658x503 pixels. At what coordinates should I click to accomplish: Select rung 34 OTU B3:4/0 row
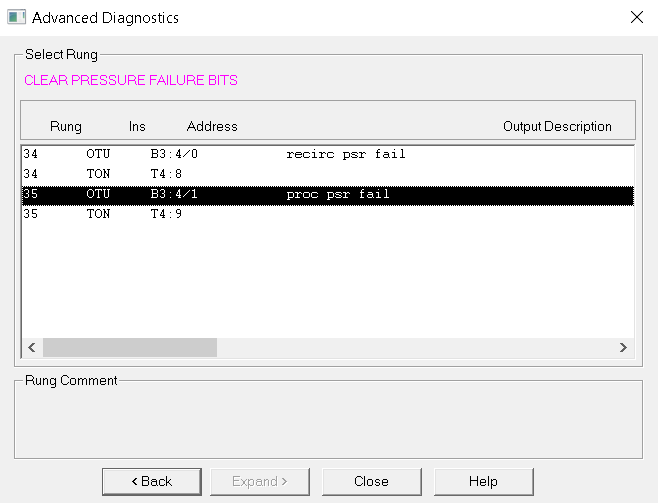point(328,154)
